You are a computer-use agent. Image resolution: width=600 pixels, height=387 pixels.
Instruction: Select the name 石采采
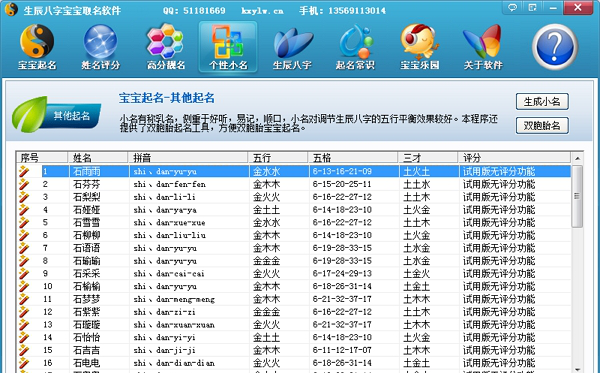coord(87,274)
